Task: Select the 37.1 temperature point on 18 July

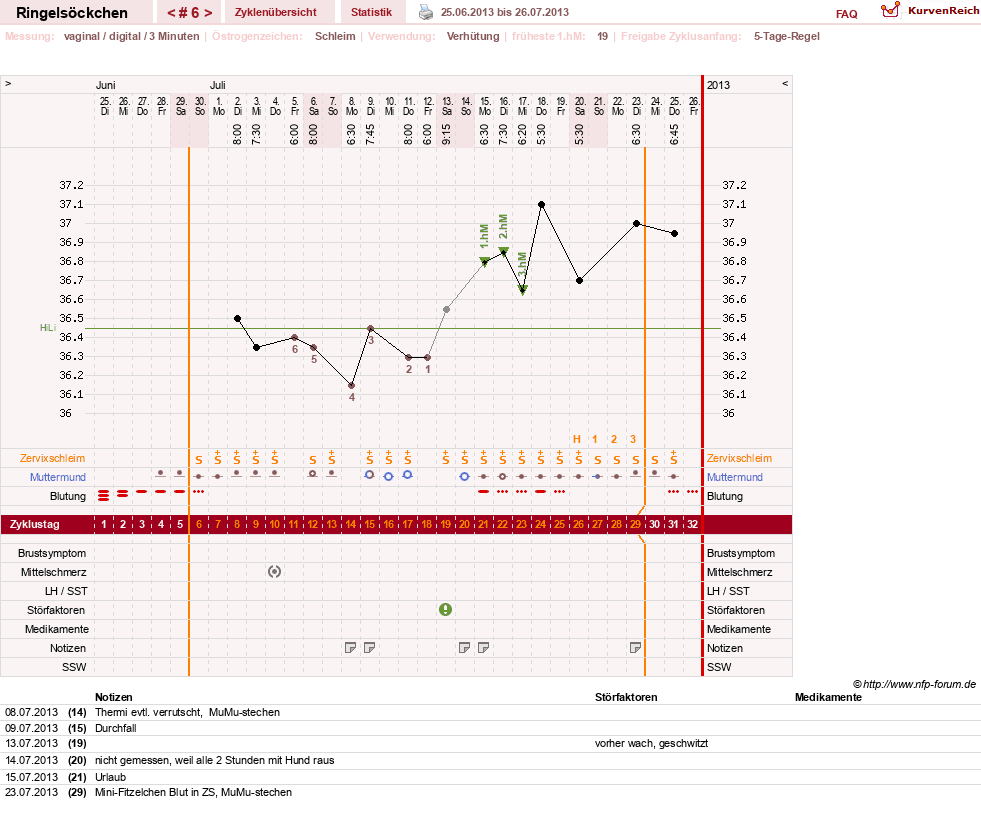Action: click(542, 205)
